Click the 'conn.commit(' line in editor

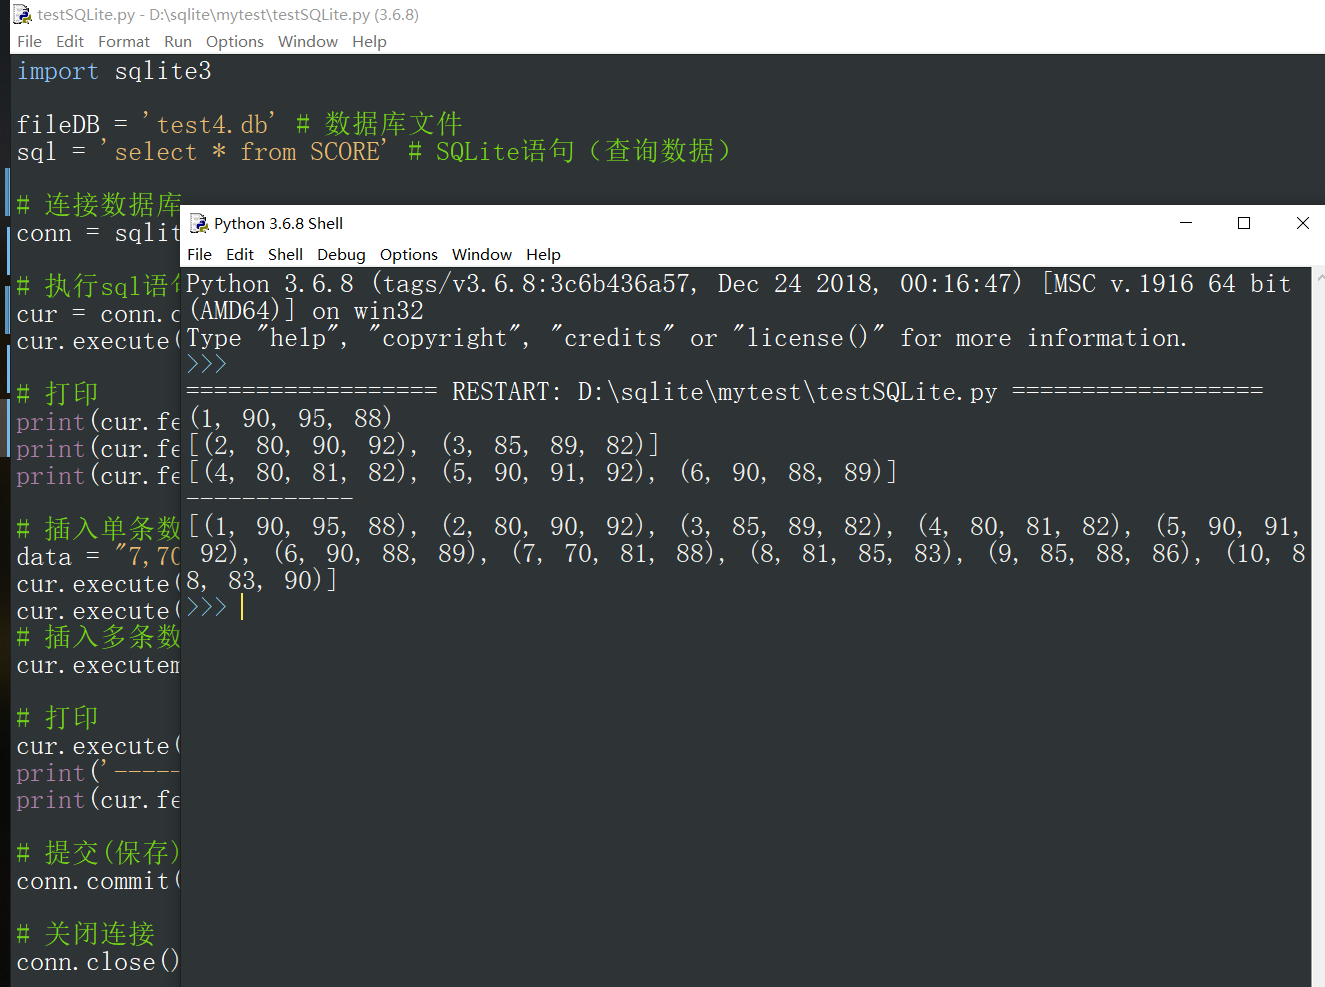click(99, 881)
